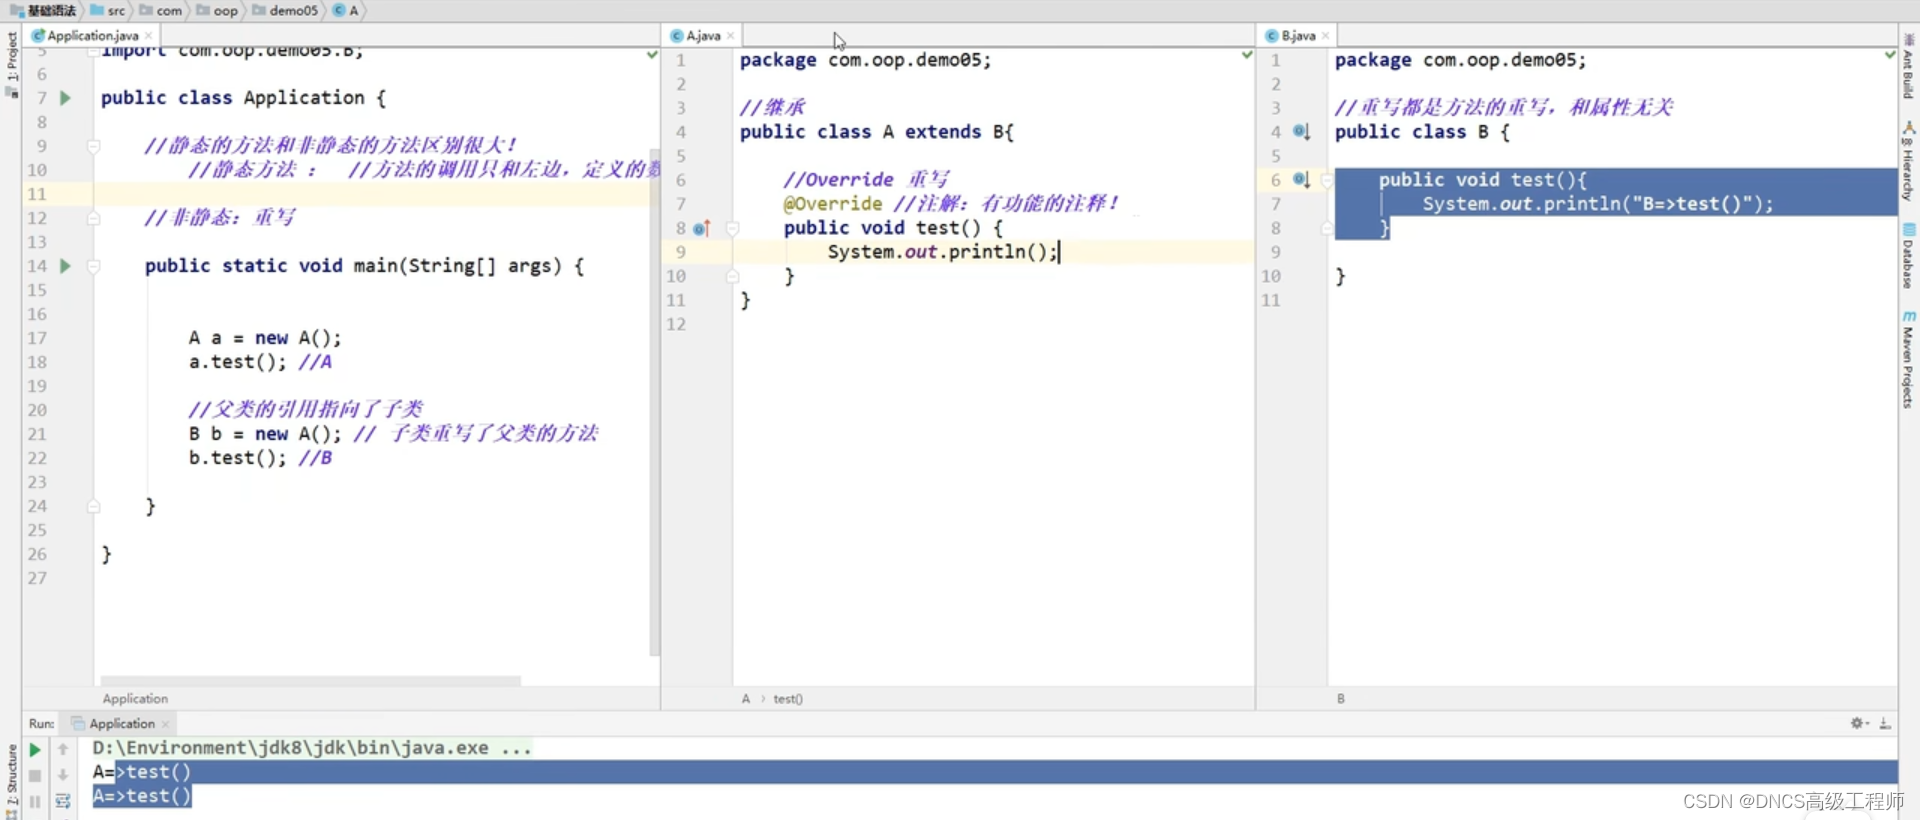Close the B.java editor tab
1920x820 pixels.
pyautogui.click(x=1326, y=36)
